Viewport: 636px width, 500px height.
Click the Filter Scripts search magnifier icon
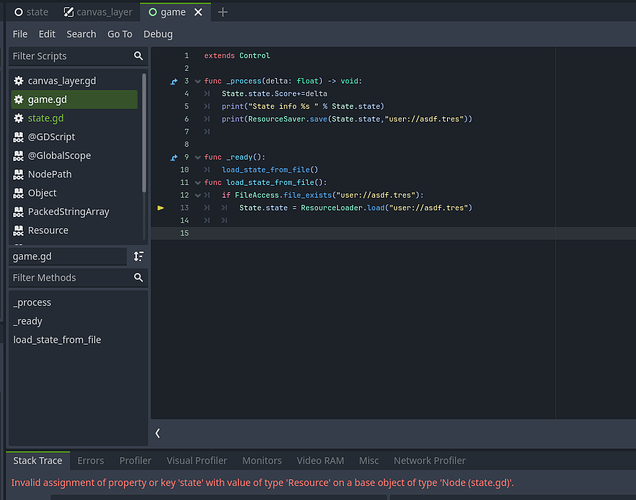[138, 56]
